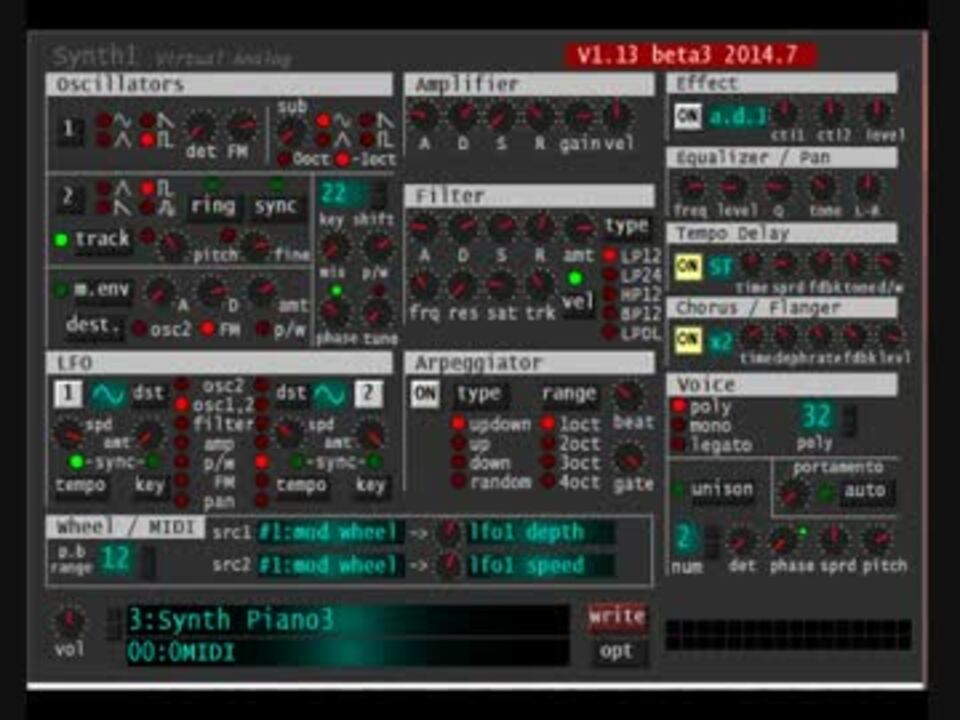The height and width of the screenshot is (720, 960).
Task: Select the sine waveform for oscillator 1
Action: click(104, 120)
